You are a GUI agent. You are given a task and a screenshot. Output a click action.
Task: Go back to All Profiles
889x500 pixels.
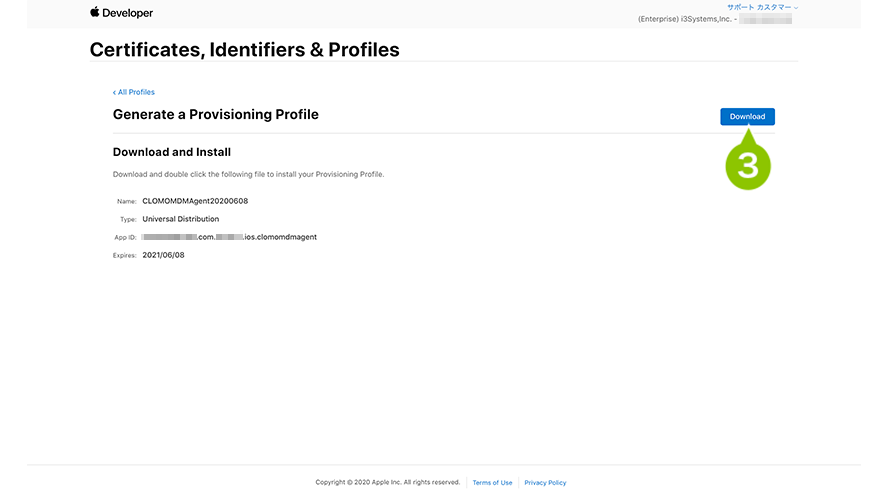pyautogui.click(x=134, y=92)
